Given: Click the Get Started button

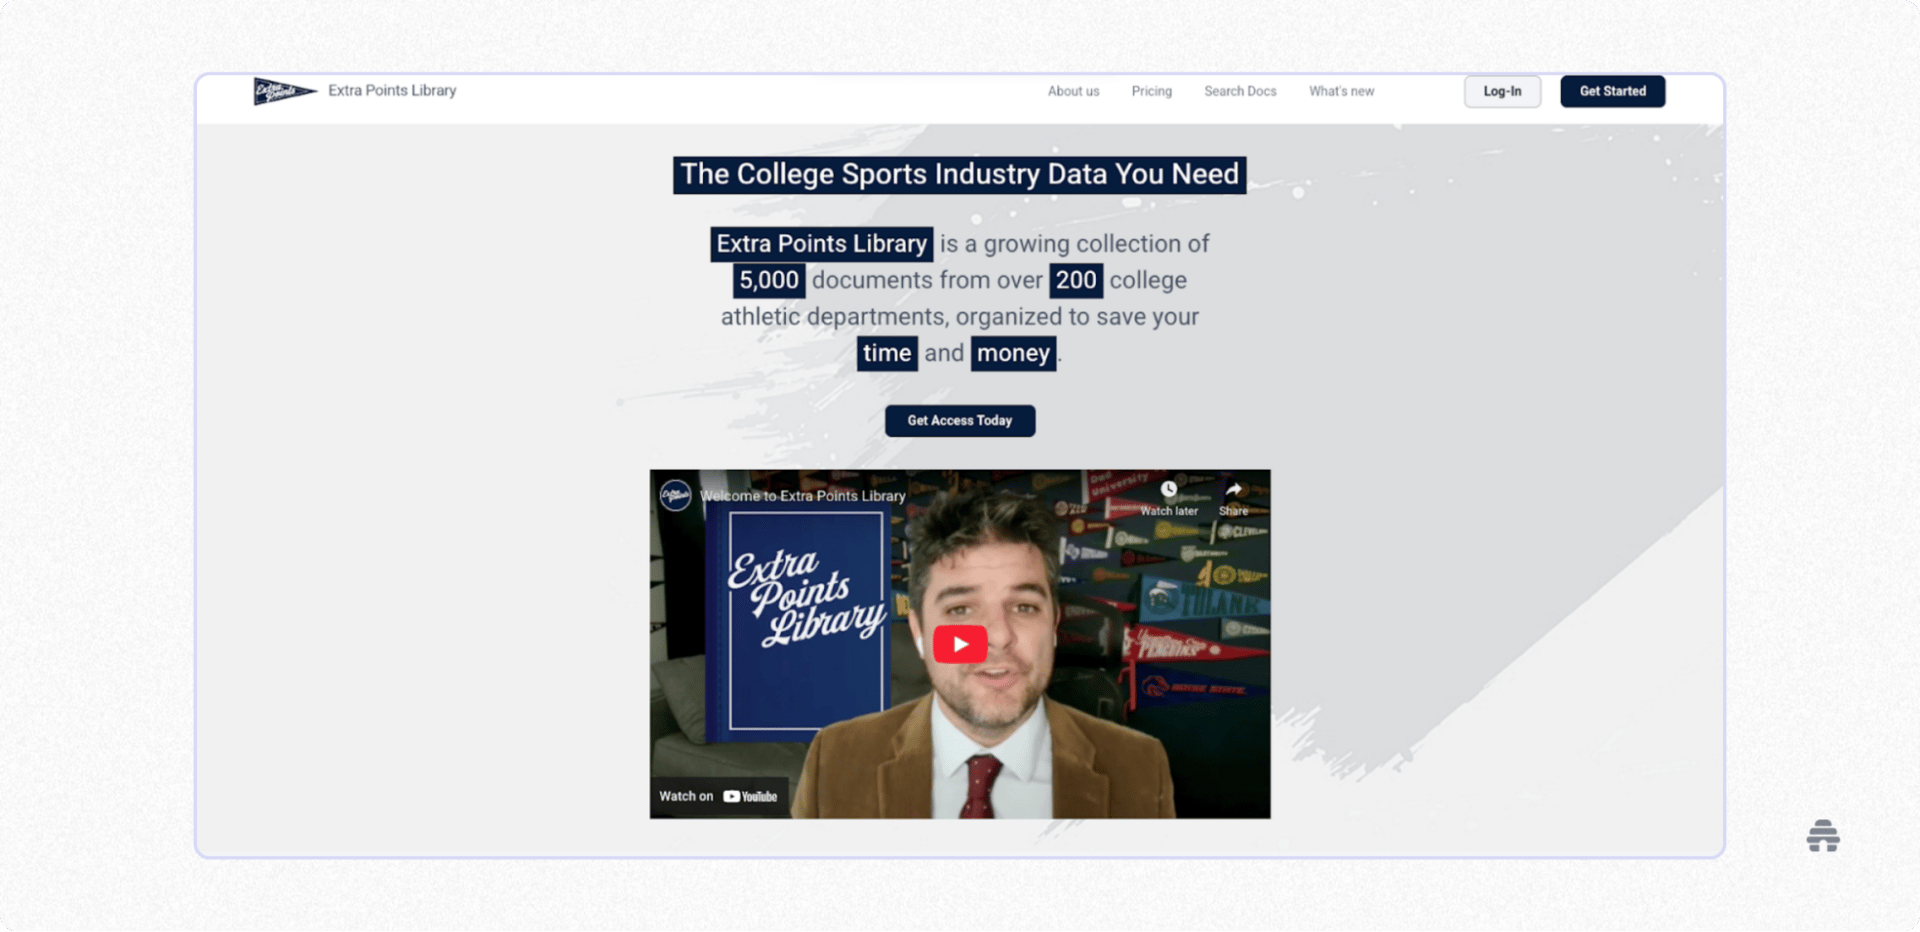Looking at the screenshot, I should coord(1612,91).
